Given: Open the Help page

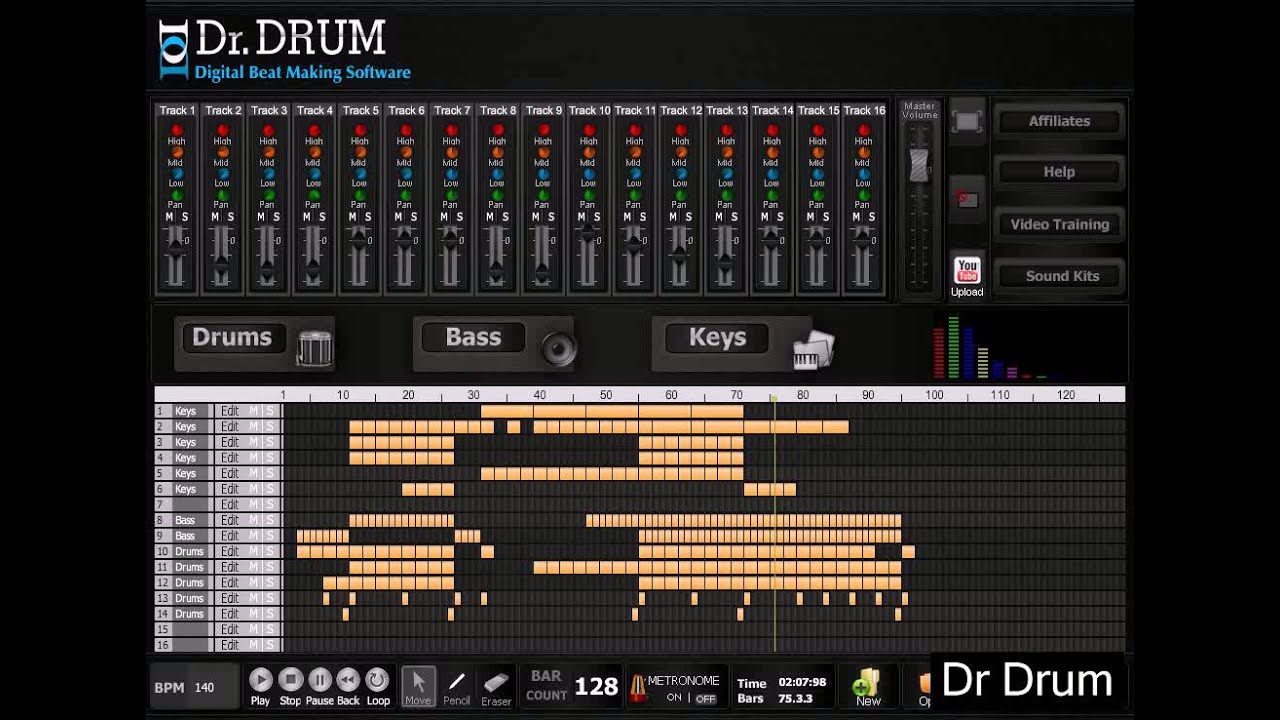Looking at the screenshot, I should click(x=1059, y=172).
